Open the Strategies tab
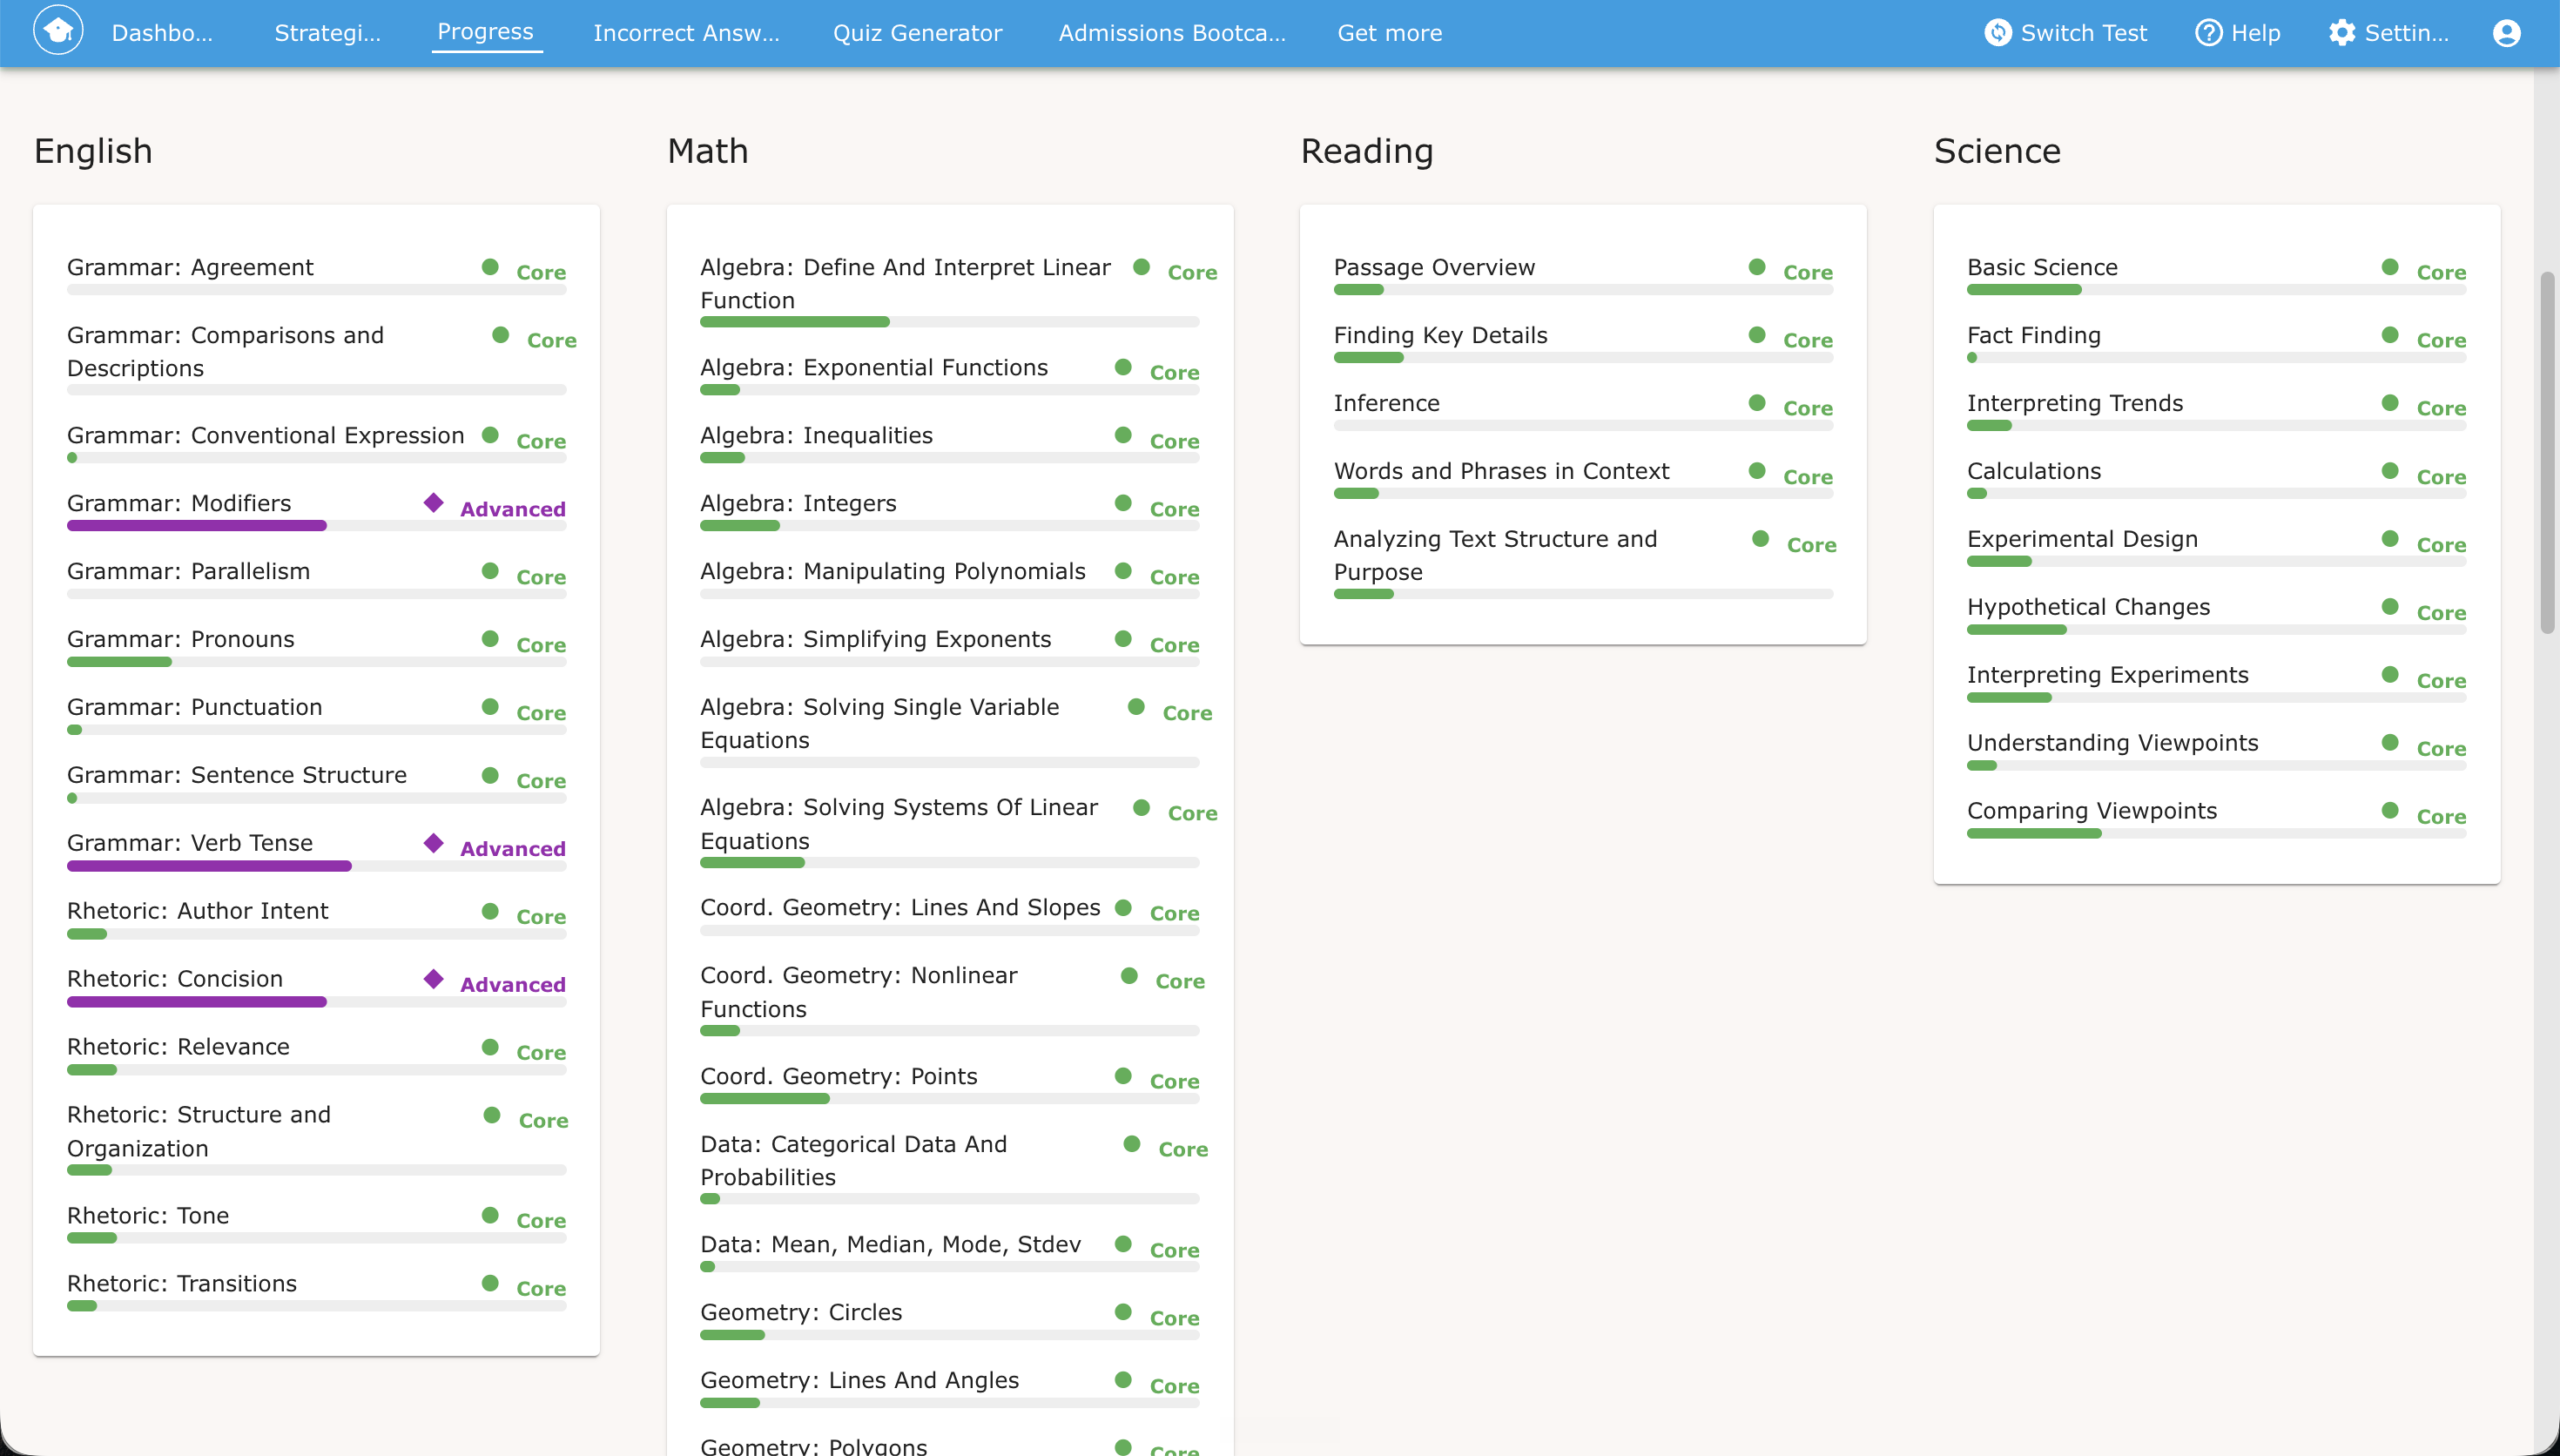2560x1456 pixels. point(328,33)
